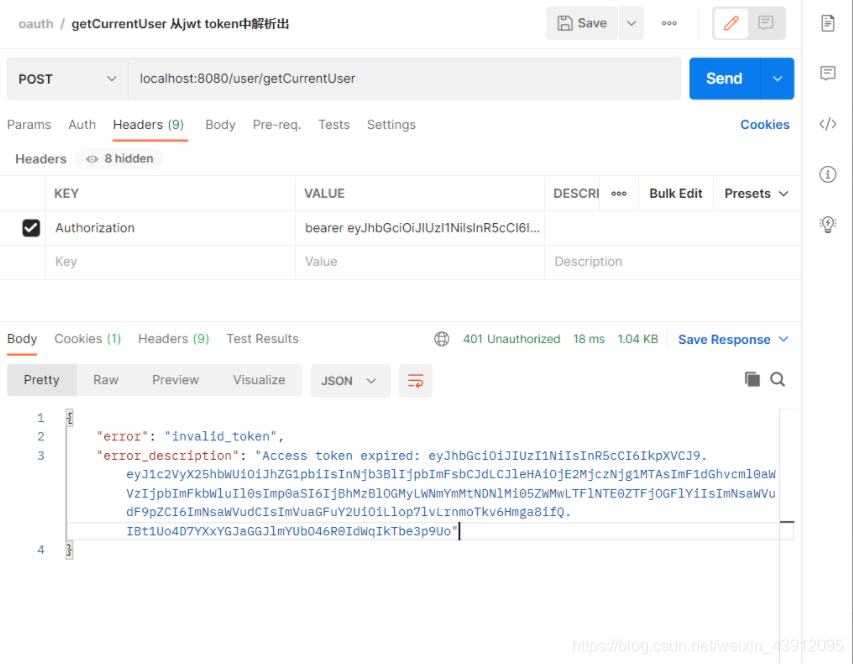
Task: Click the Save button
Action: (x=582, y=23)
